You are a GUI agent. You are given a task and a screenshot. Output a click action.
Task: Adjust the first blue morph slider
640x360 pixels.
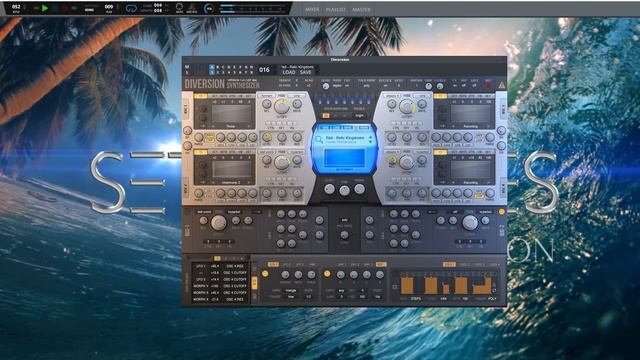click(x=320, y=100)
